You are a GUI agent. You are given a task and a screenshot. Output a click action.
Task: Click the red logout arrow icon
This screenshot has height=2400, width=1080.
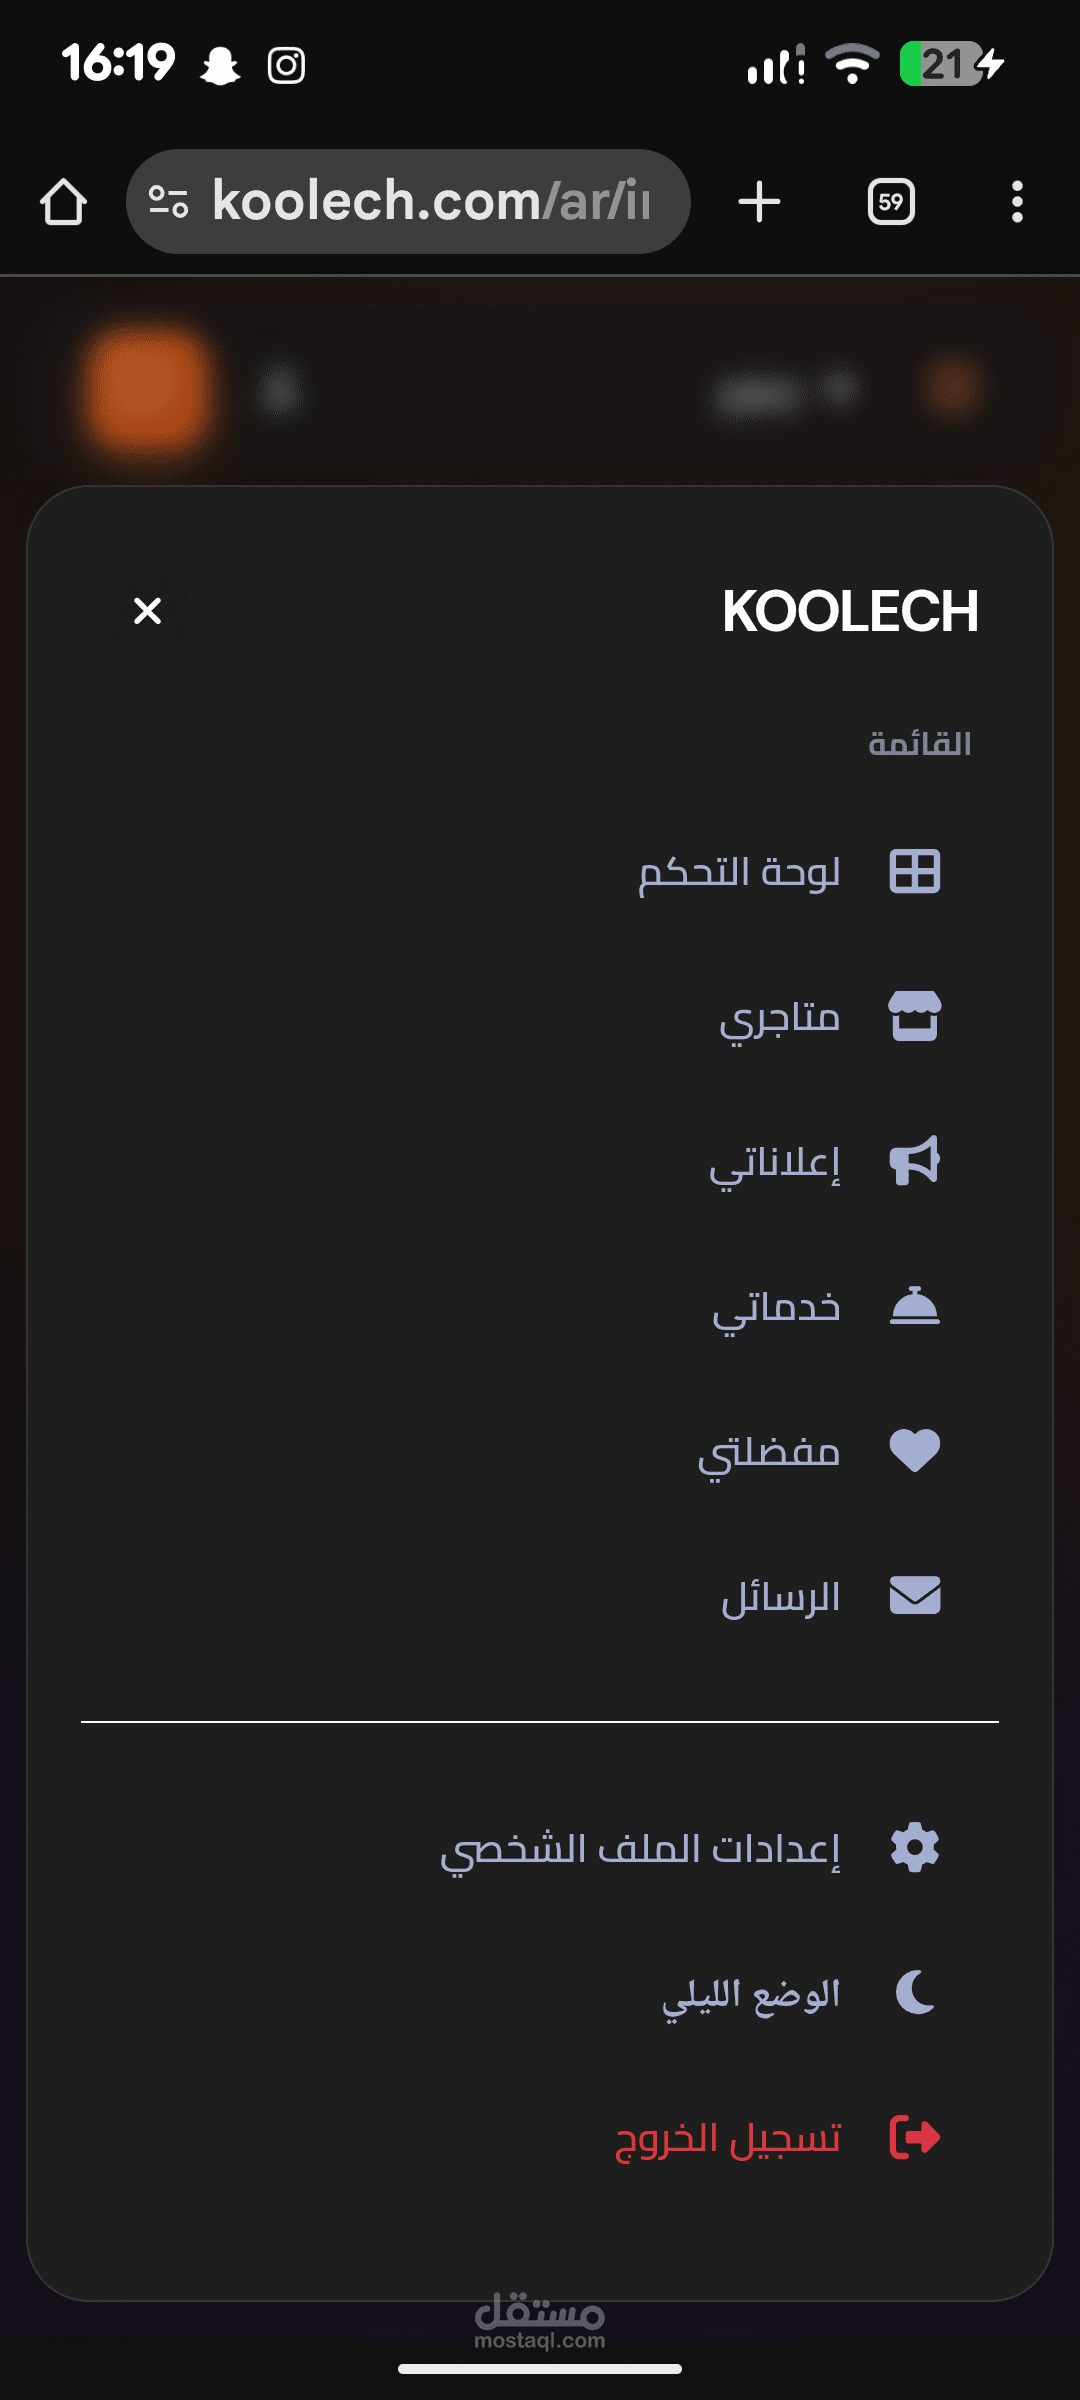pyautogui.click(x=914, y=2137)
